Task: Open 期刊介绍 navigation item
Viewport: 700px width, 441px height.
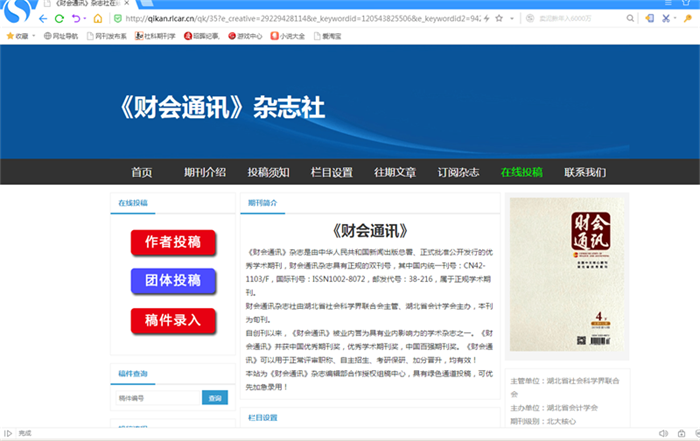Action: click(x=205, y=172)
